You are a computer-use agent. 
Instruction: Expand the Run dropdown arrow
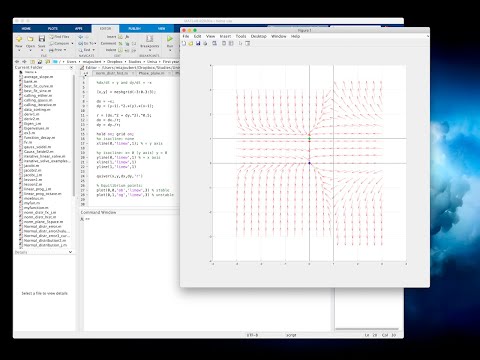[170, 51]
